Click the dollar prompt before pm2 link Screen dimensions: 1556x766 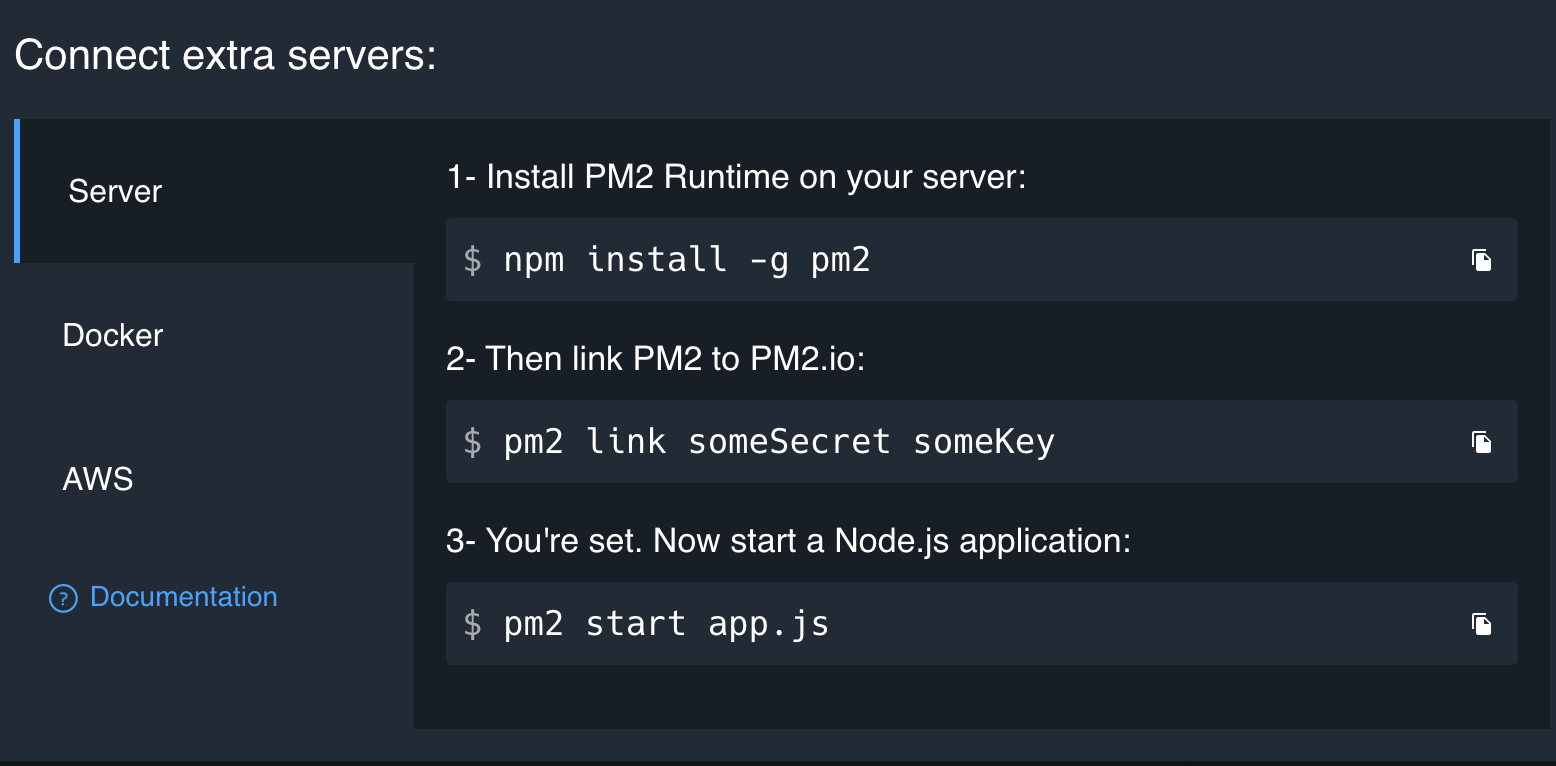pos(473,442)
